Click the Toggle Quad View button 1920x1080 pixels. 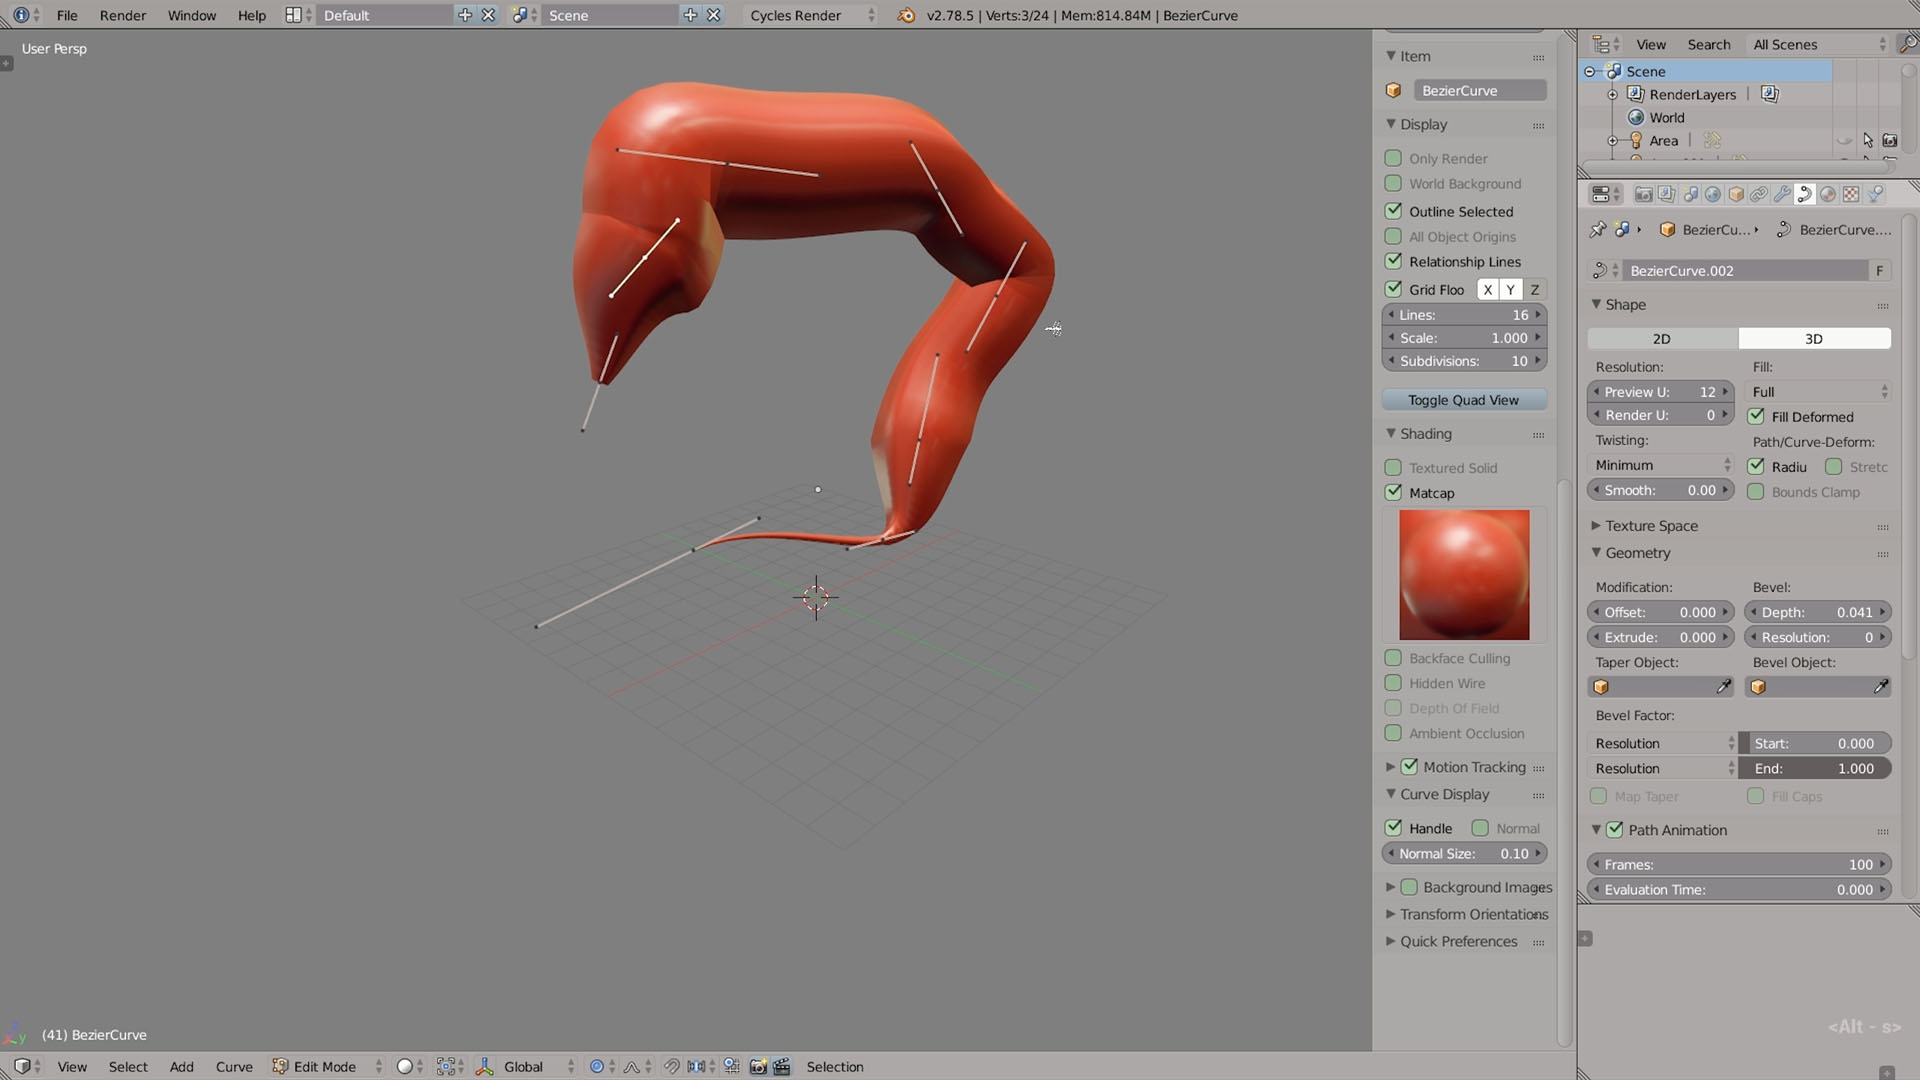(x=1463, y=400)
